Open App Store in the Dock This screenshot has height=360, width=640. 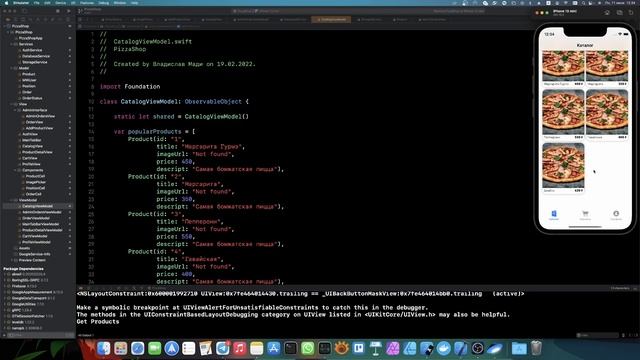tap(273, 348)
